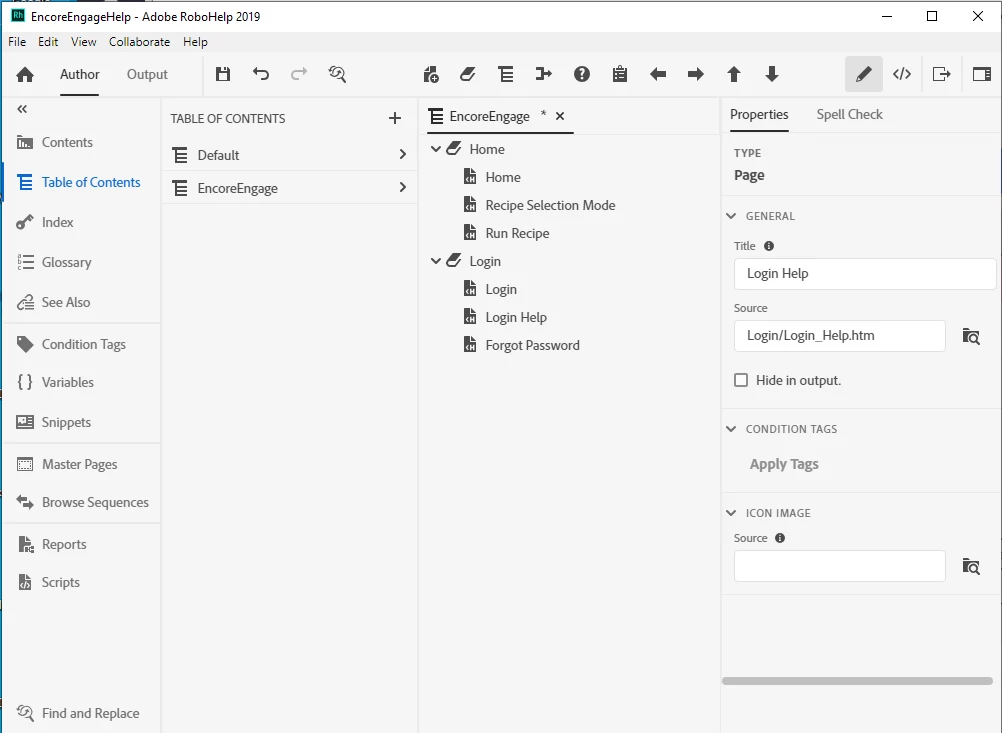This screenshot has width=1002, height=733.
Task: Click the TOC placeholder toolbar icon
Action: pyautogui.click(x=505, y=74)
